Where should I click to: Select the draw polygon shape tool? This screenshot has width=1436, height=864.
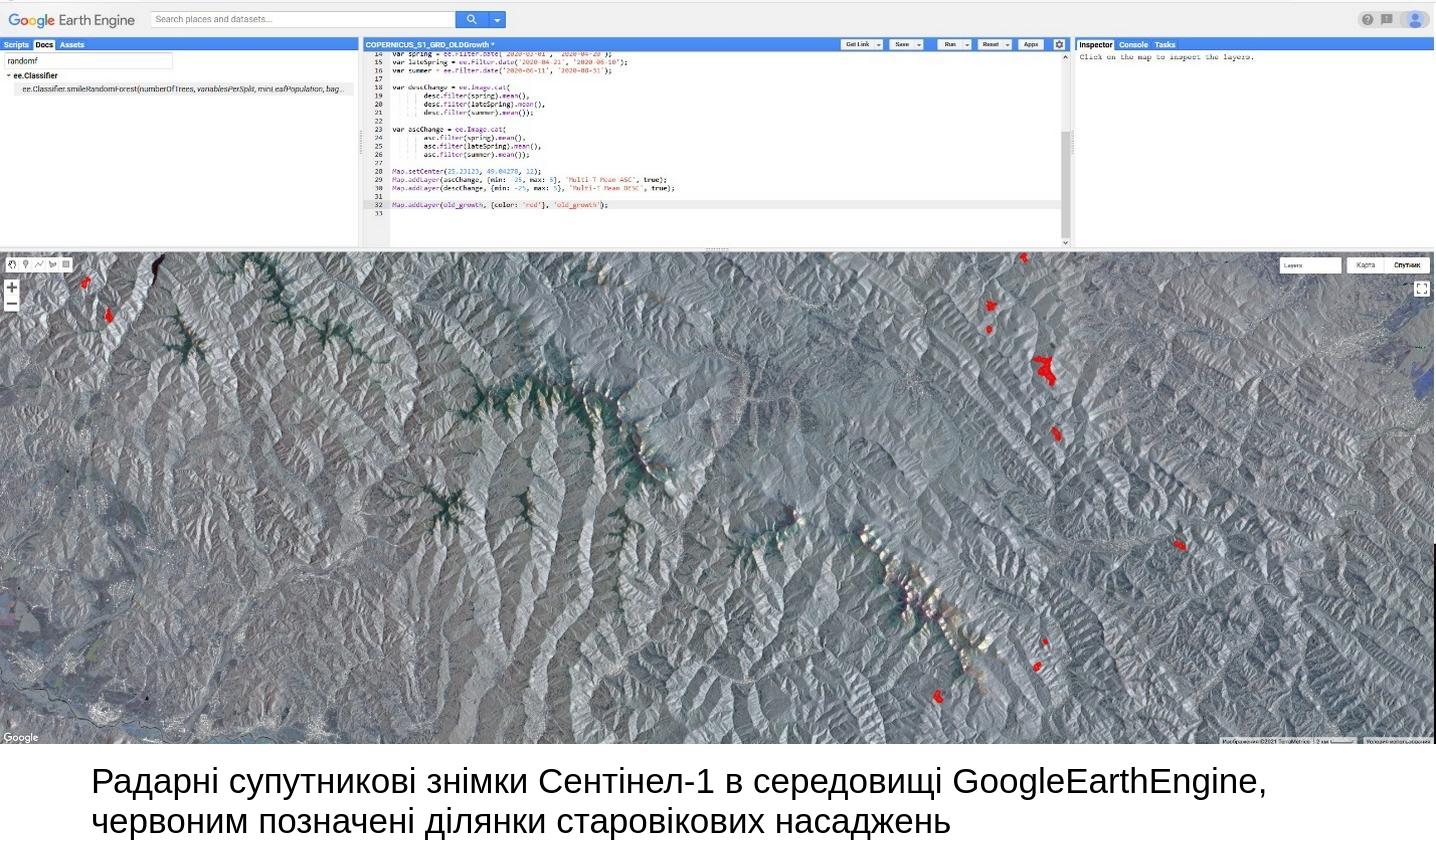(53, 265)
